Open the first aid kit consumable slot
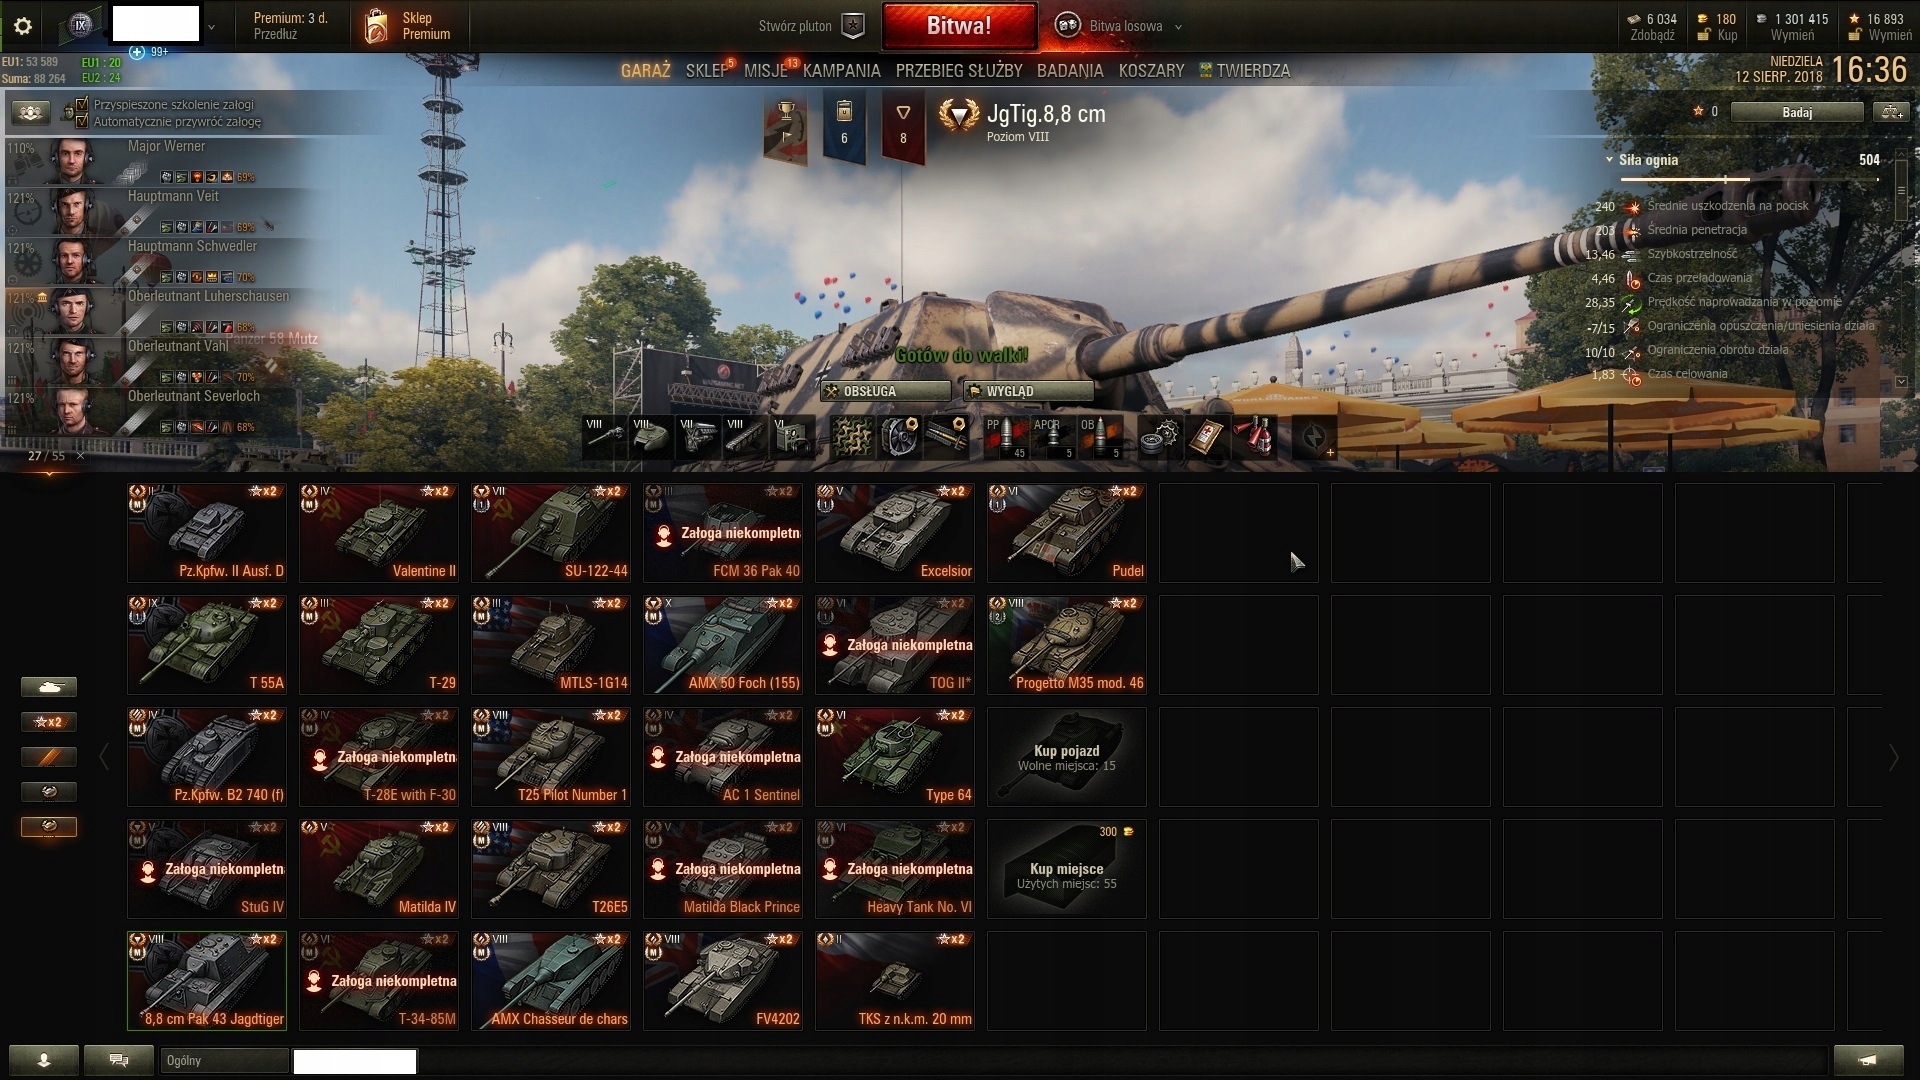The height and width of the screenshot is (1080, 1920). (x=1208, y=437)
